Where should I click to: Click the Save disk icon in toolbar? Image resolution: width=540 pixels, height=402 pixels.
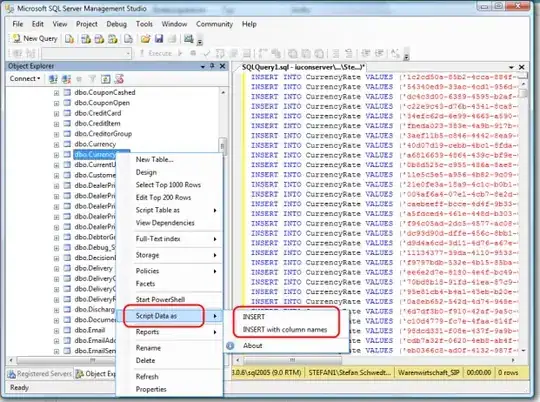[x=159, y=39]
